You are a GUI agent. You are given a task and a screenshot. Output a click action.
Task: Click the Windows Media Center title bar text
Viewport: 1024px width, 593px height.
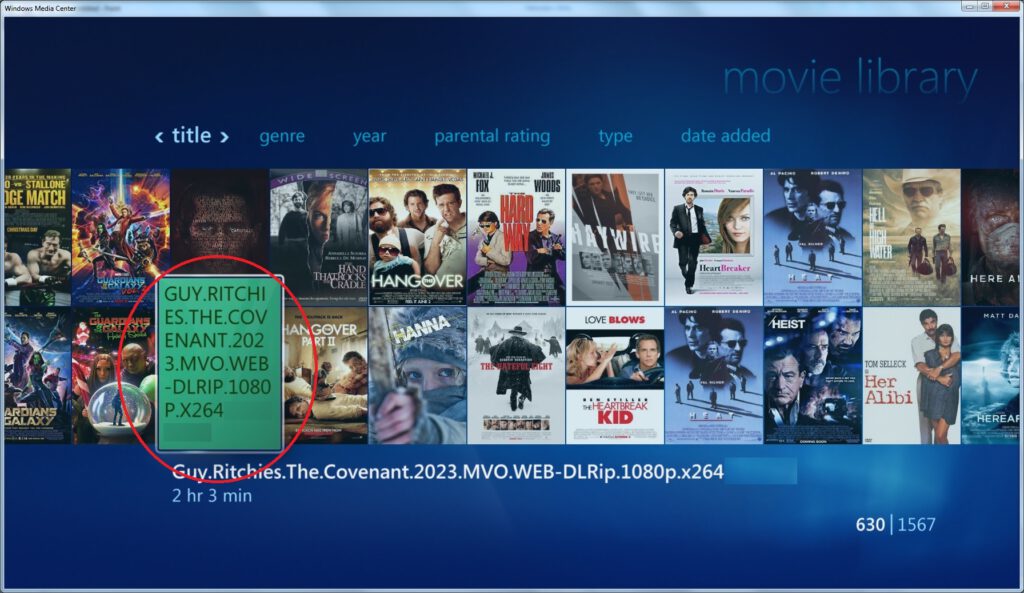coord(40,8)
